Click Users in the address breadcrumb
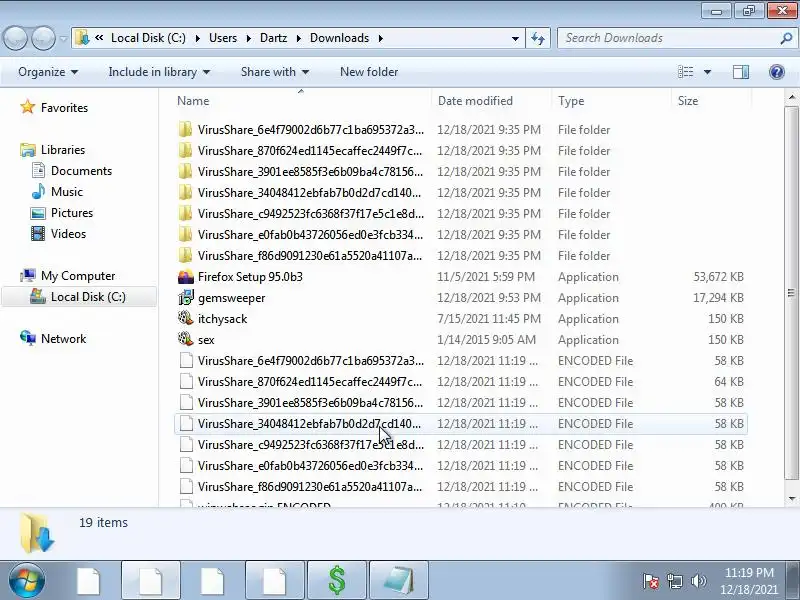The width and height of the screenshot is (800, 600). tap(223, 38)
